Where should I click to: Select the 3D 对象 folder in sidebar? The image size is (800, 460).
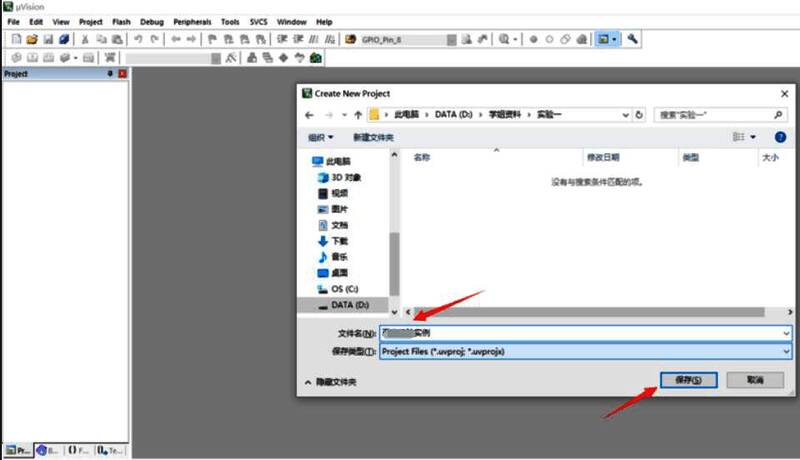coord(345,177)
